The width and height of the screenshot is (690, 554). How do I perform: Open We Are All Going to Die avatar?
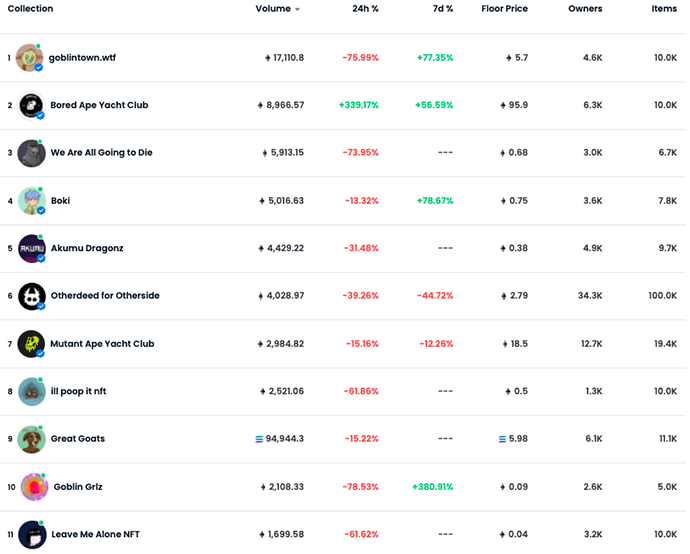[31, 153]
